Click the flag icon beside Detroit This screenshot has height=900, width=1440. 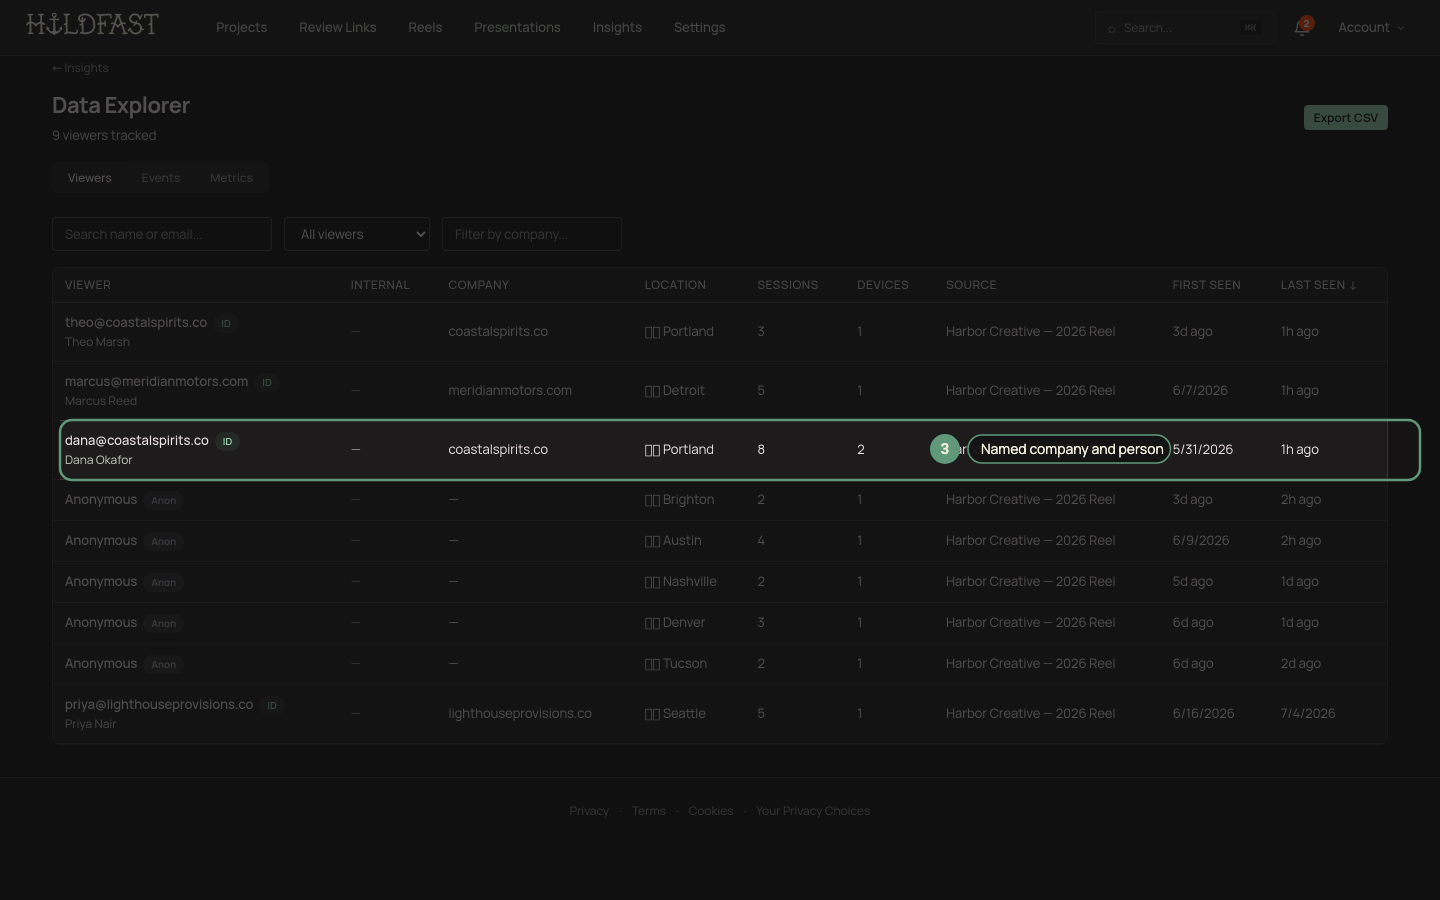point(652,391)
